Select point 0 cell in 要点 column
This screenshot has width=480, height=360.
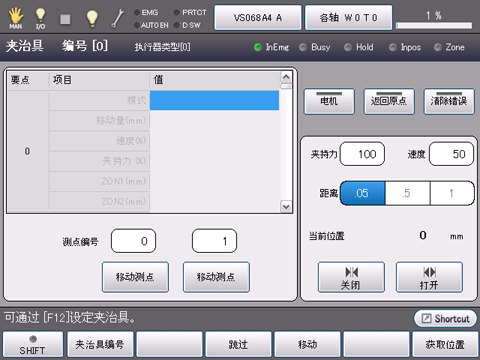coord(28,151)
